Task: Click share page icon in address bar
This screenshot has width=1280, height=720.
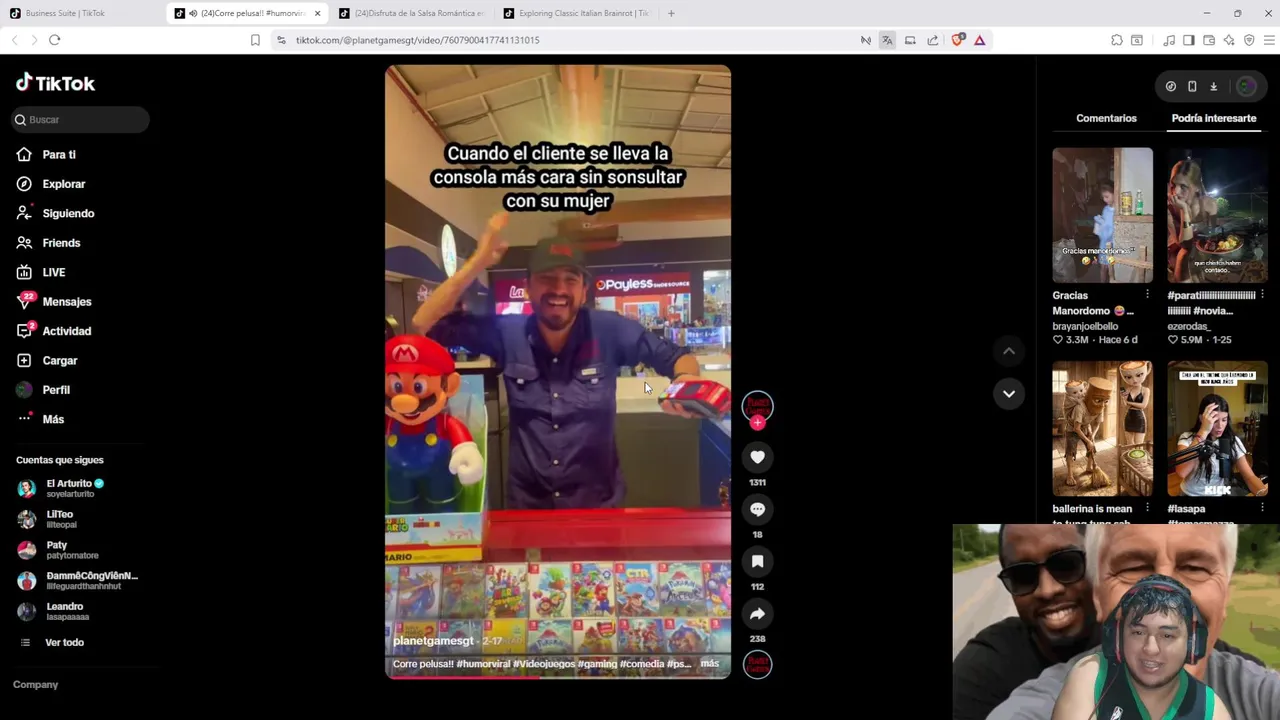Action: click(932, 40)
